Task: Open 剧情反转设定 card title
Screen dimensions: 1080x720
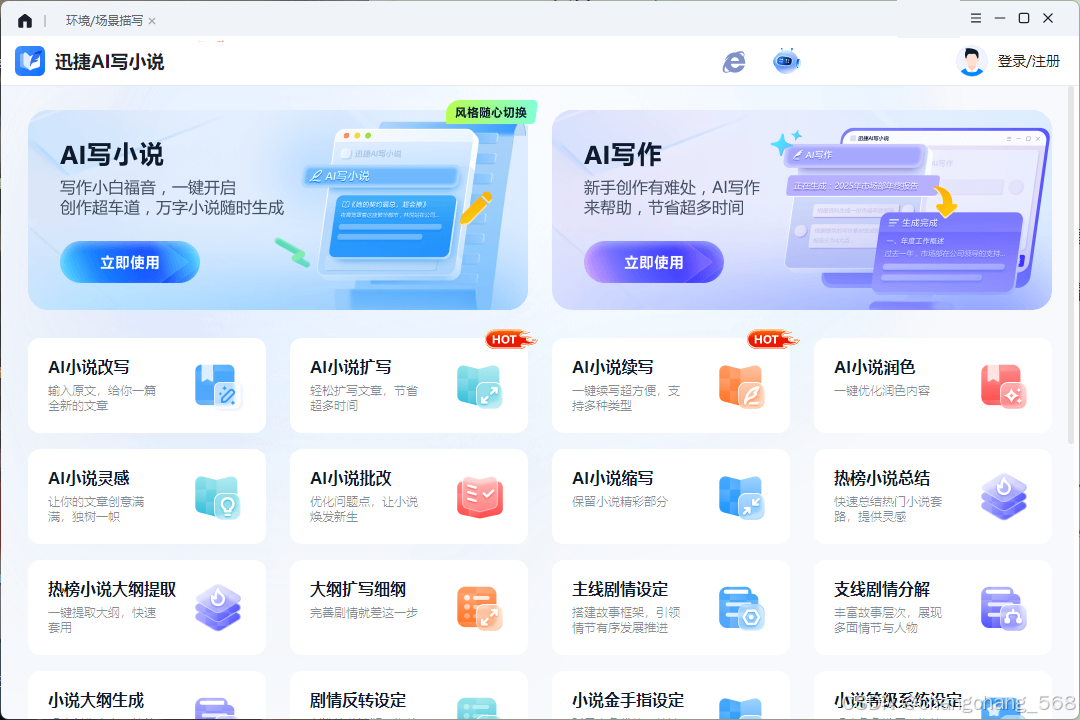Action: tap(357, 700)
